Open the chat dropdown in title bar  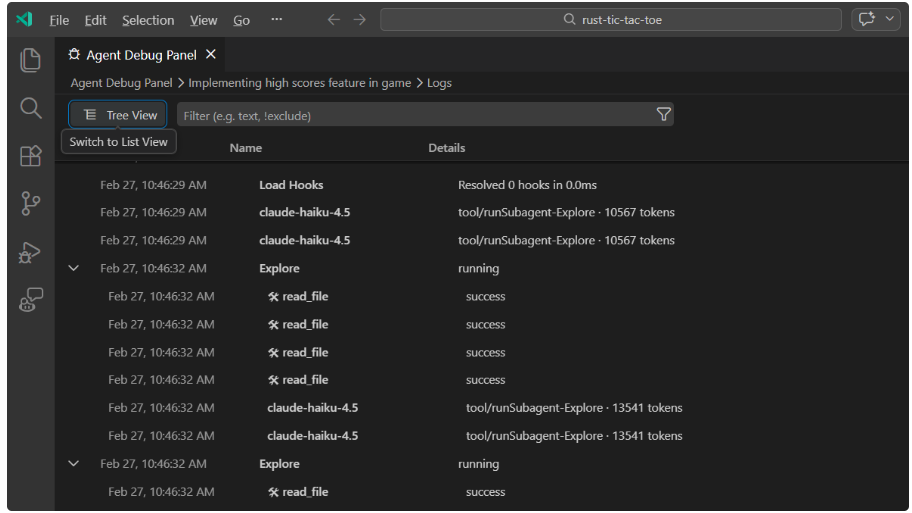pos(890,20)
